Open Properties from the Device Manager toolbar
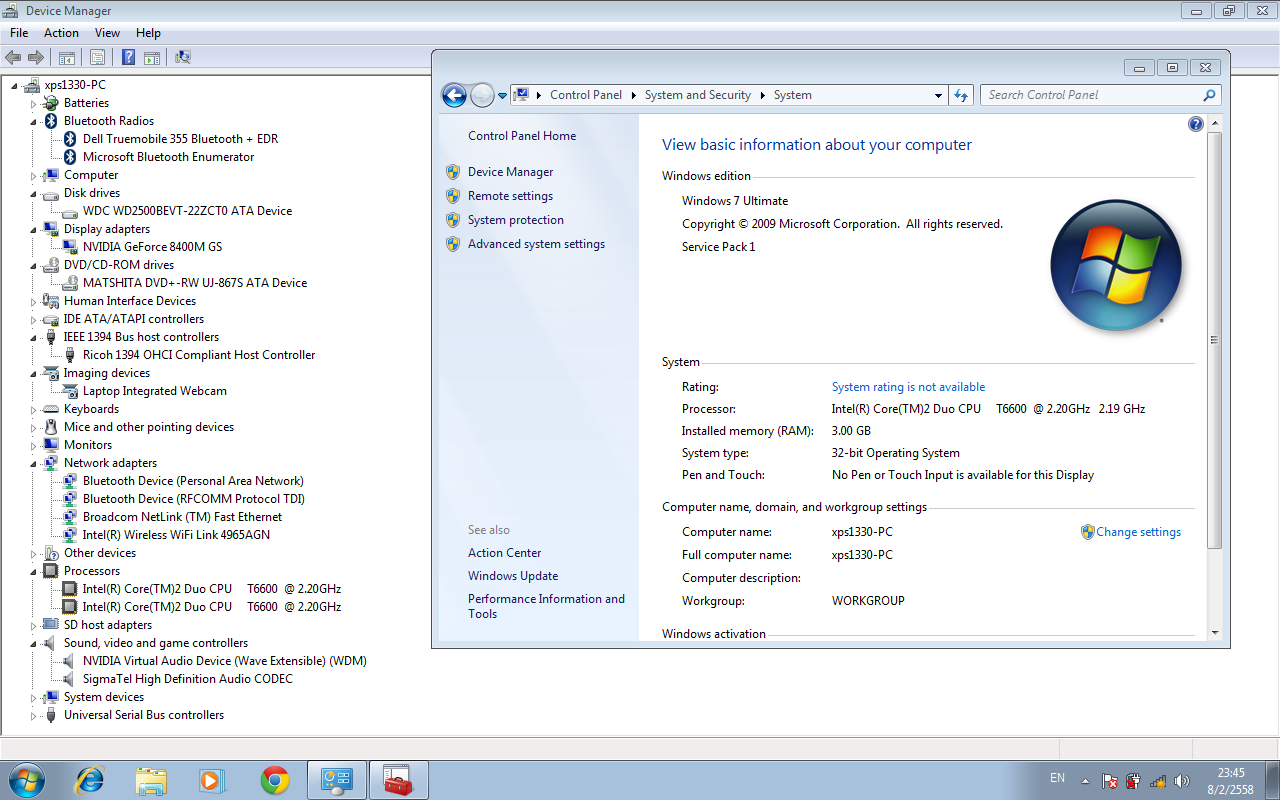The width and height of the screenshot is (1280, 800). [x=97, y=57]
